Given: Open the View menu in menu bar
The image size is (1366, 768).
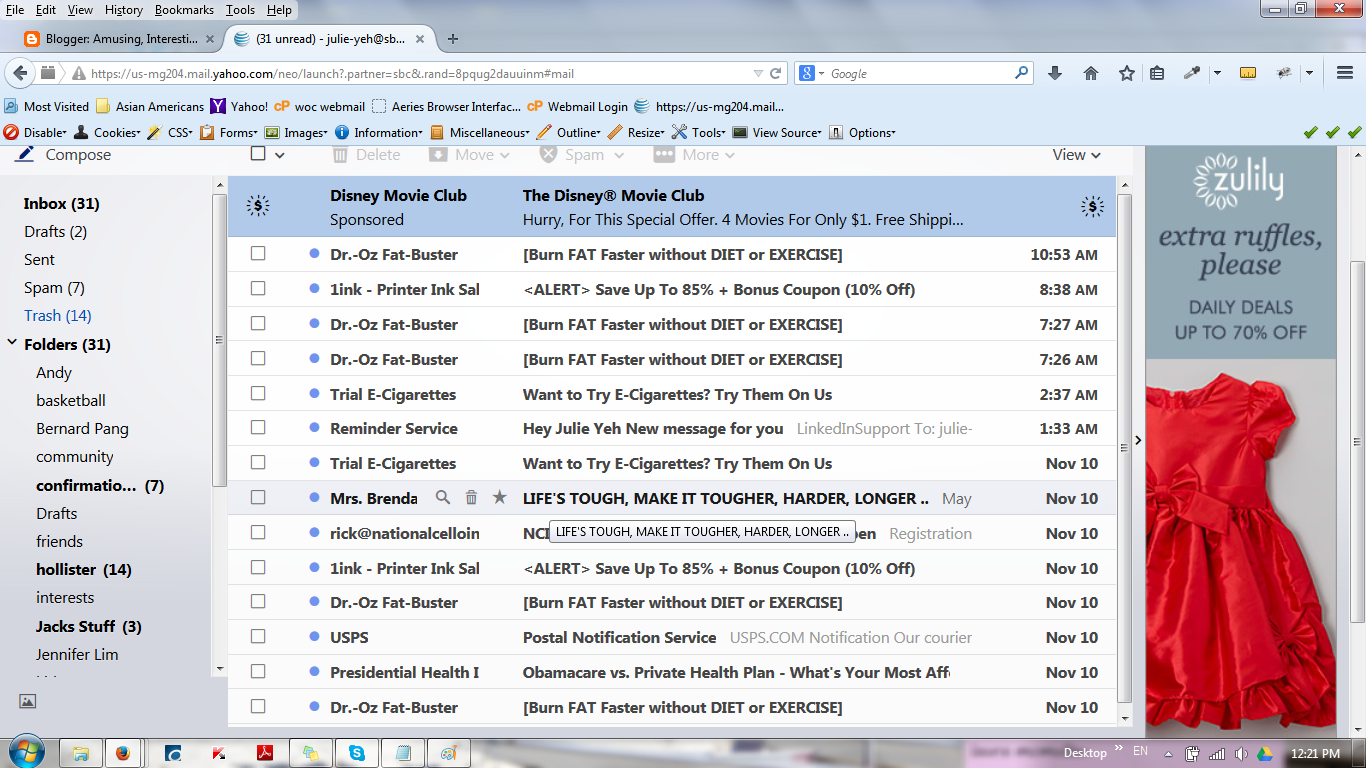Looking at the screenshot, I should [80, 9].
